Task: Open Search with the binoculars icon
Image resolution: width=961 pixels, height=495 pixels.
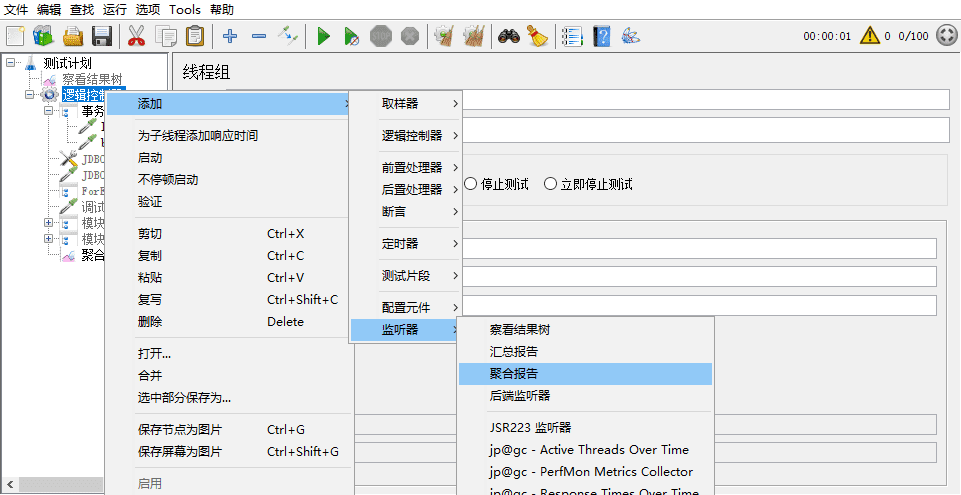Action: click(509, 36)
